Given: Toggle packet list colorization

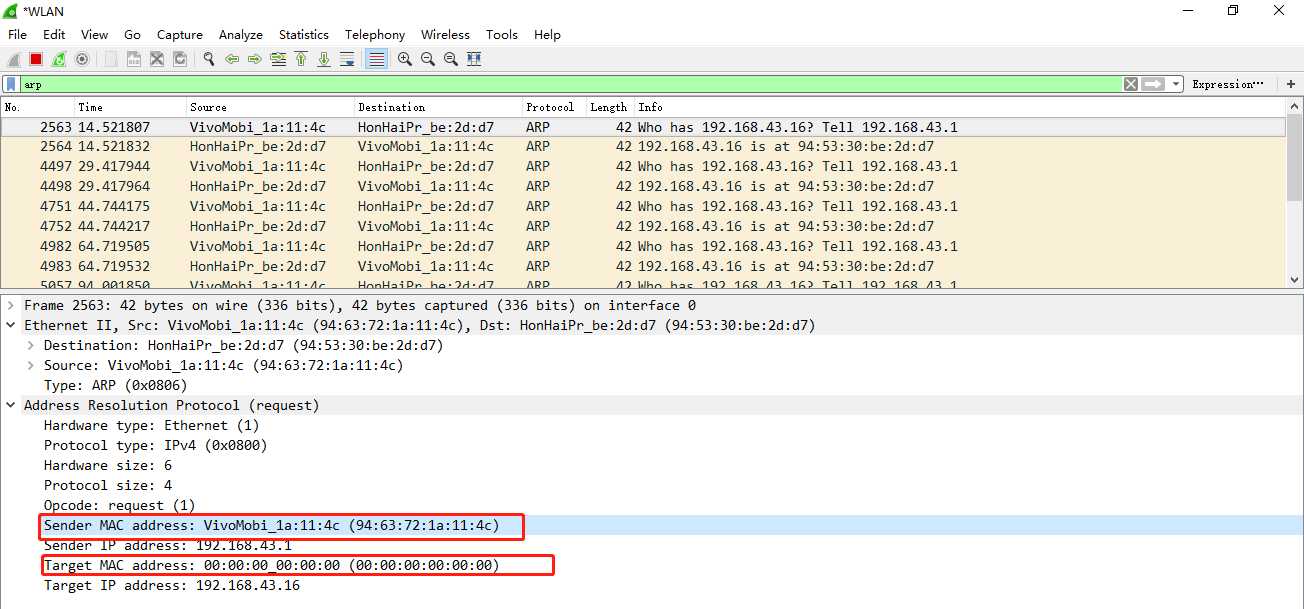Looking at the screenshot, I should click(x=376, y=59).
